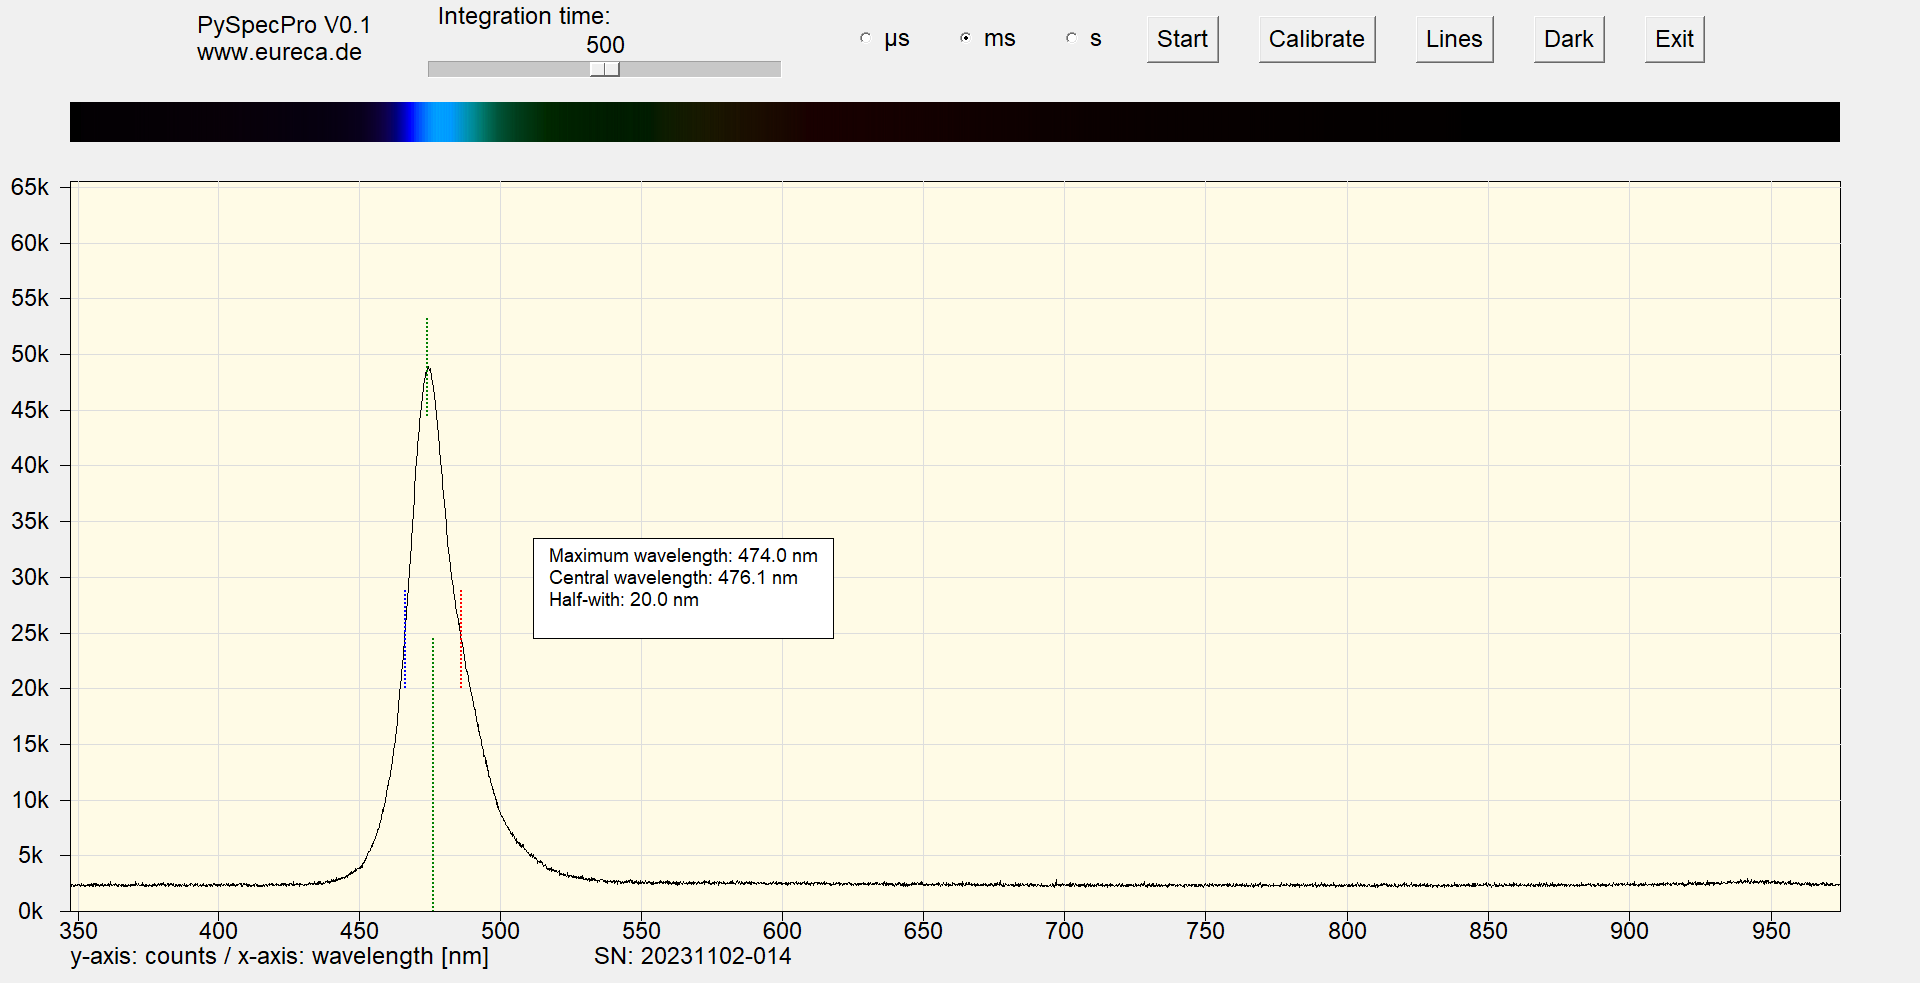Click slider track right of the handle

(700, 69)
